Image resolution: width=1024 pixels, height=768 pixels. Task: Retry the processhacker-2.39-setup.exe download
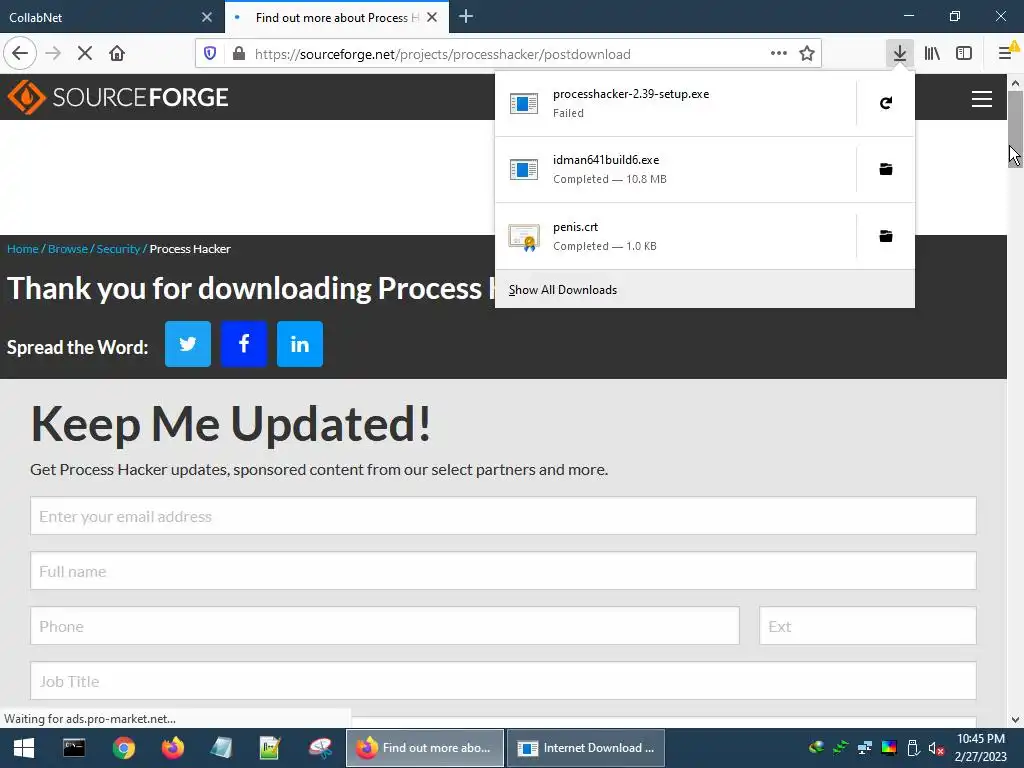tap(886, 103)
